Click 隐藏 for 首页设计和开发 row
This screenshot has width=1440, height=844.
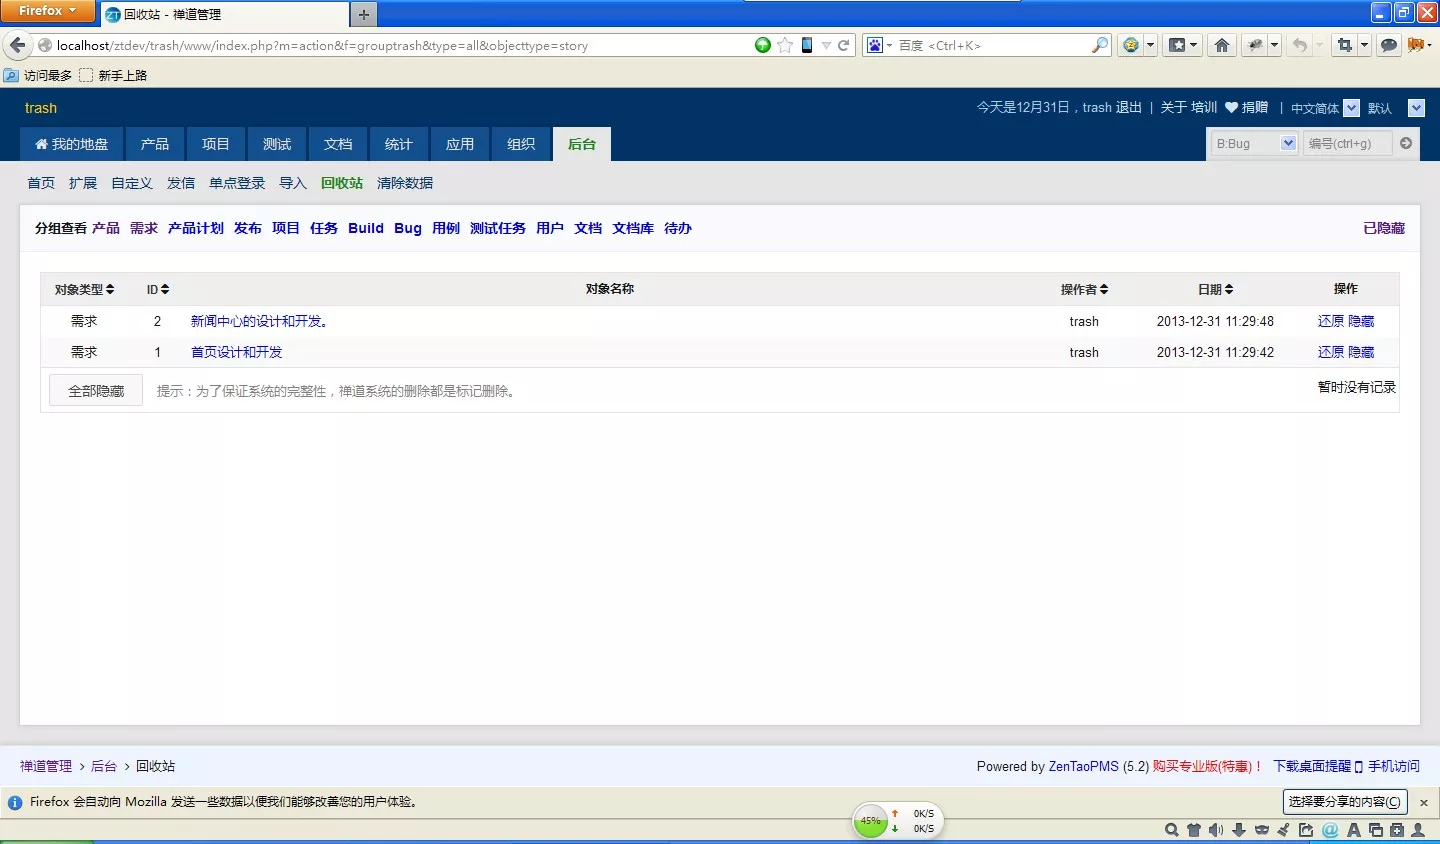pyautogui.click(x=1361, y=352)
